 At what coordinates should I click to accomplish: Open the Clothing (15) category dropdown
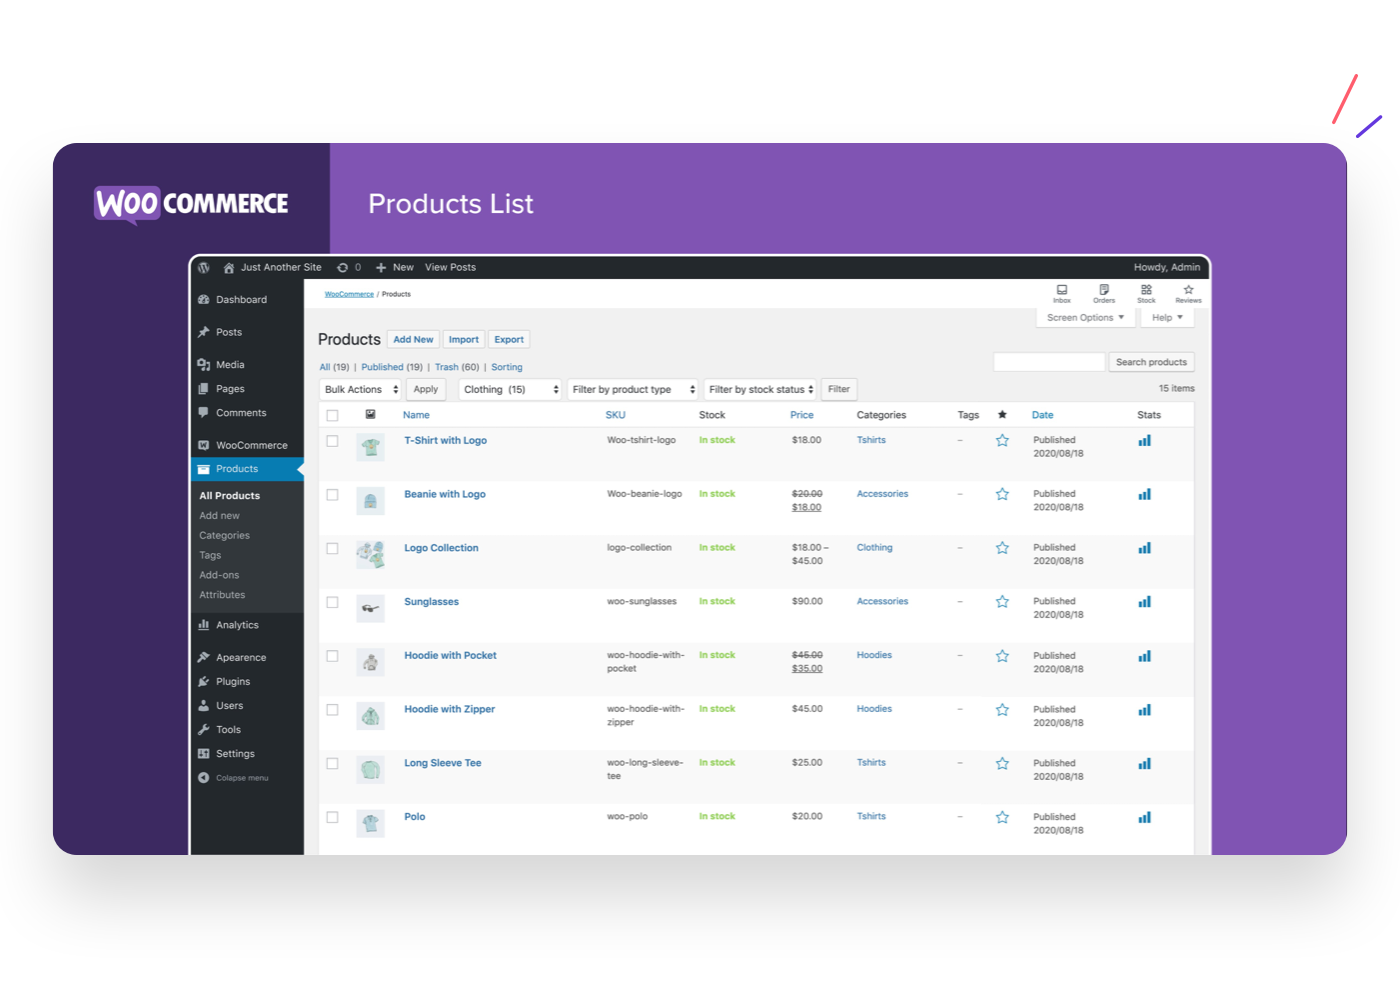tap(511, 390)
